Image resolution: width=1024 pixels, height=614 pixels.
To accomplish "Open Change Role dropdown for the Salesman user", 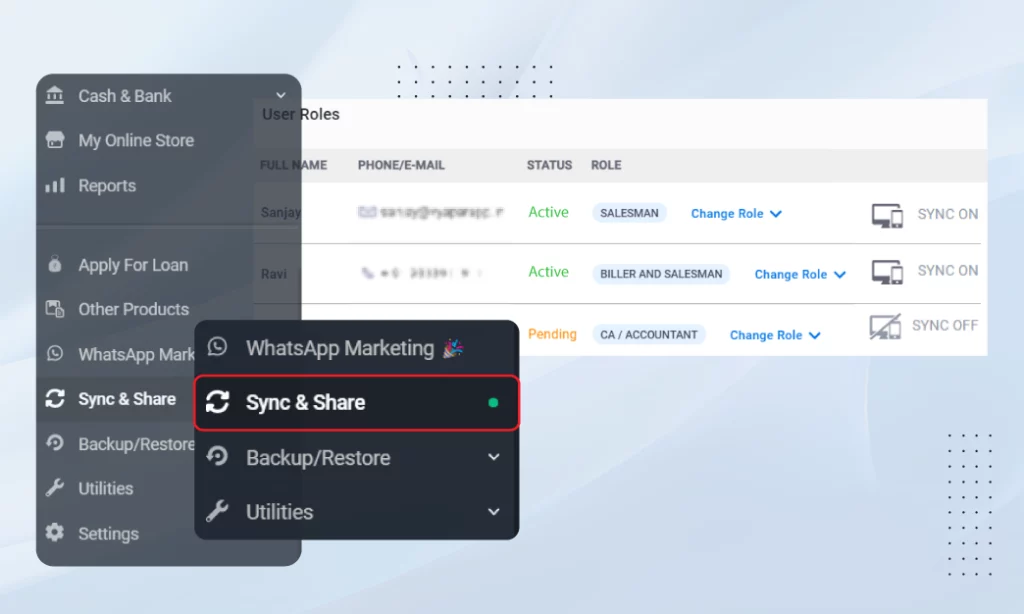I will point(736,214).
